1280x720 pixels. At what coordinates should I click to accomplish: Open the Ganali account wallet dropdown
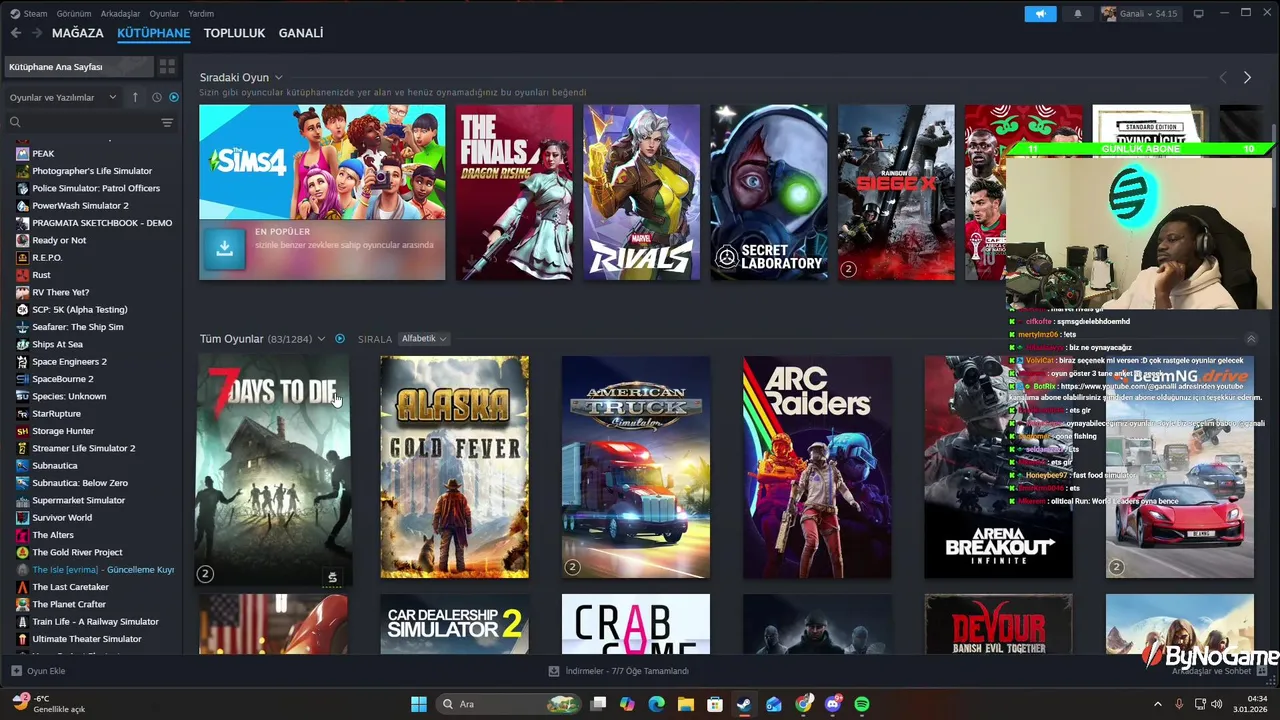click(1140, 14)
